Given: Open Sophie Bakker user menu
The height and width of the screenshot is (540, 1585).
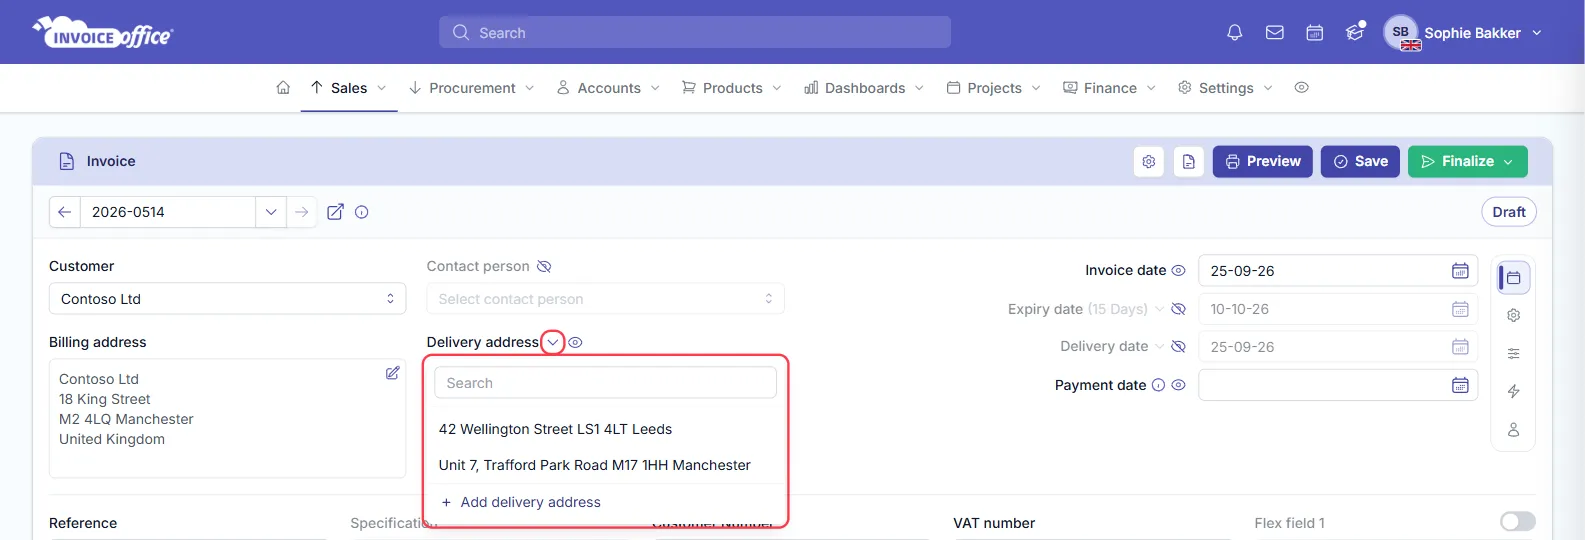Looking at the screenshot, I should click(1464, 33).
